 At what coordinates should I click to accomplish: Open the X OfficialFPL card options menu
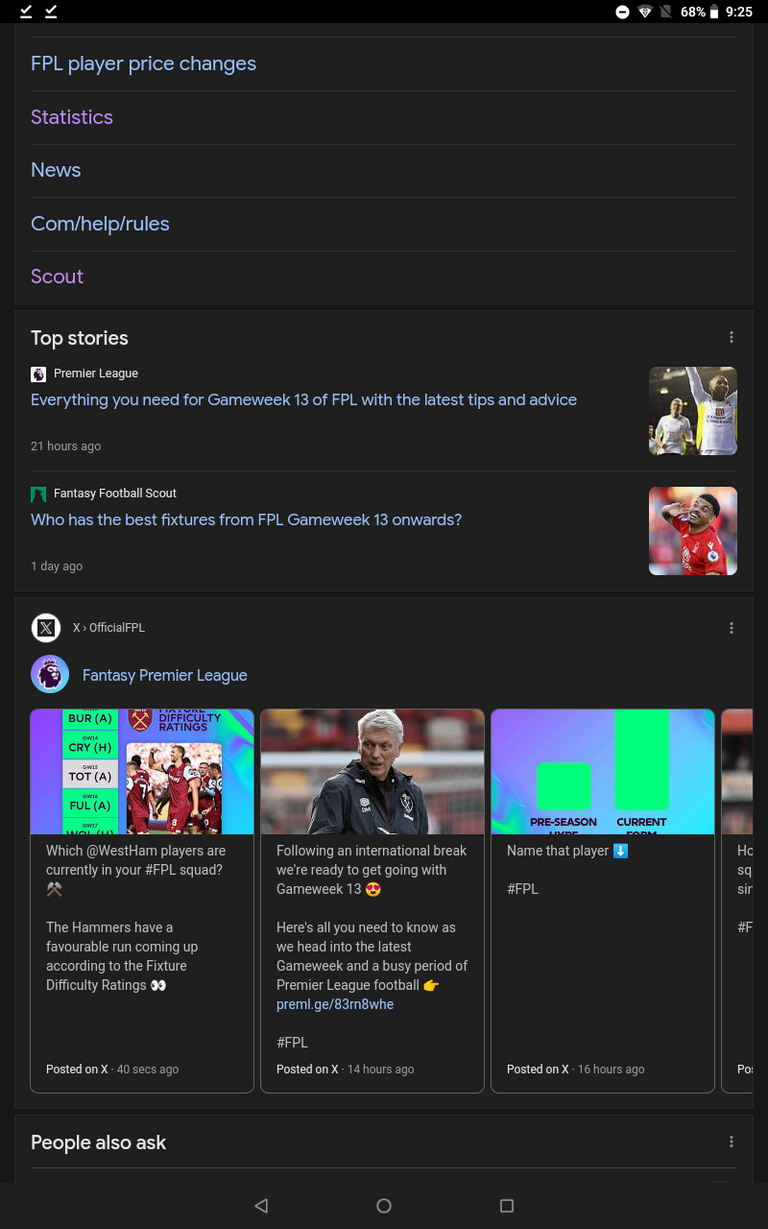tap(731, 628)
